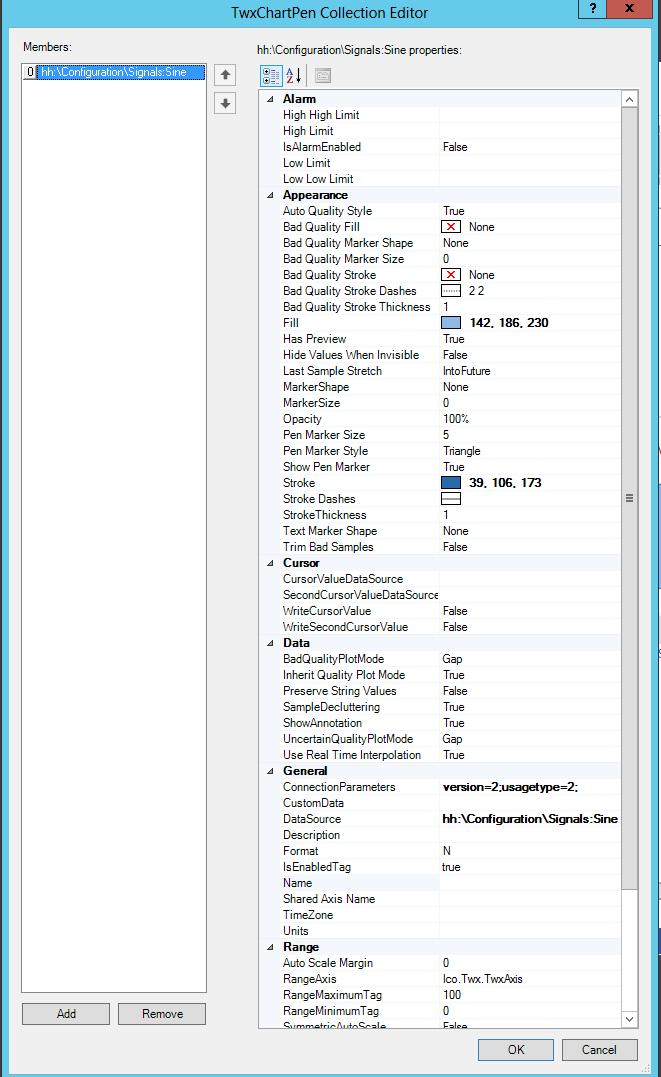This screenshot has width=661, height=1077.
Task: Collapse the Appearance category
Action: pos(270,195)
